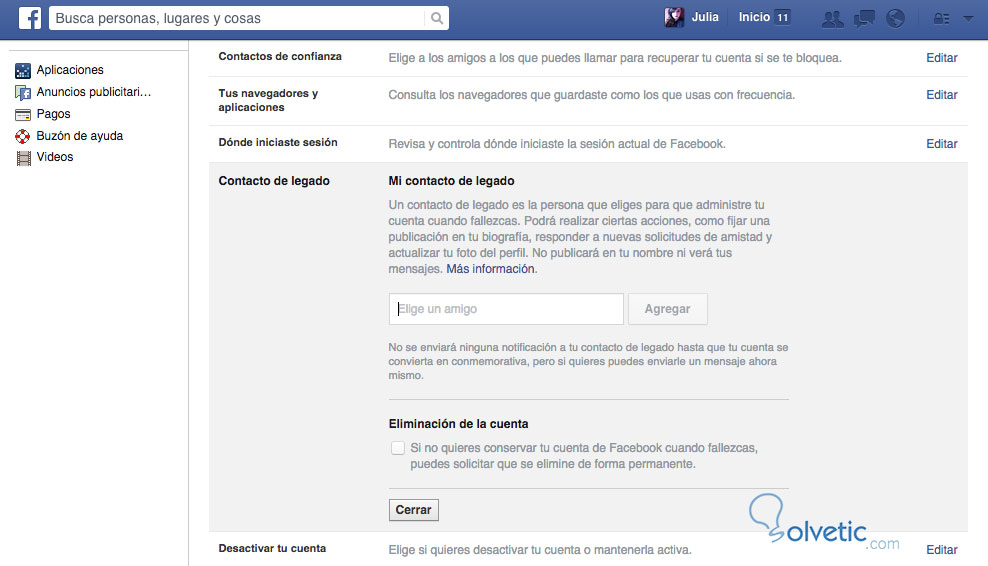
Task: Edit Contactos de confianza
Action: [x=941, y=58]
